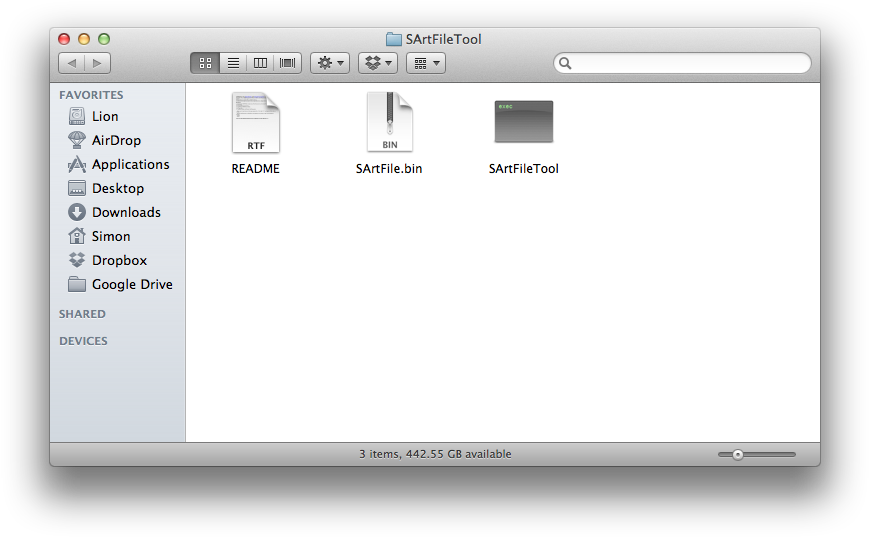Switch to Cover Flow view
The height and width of the screenshot is (537, 869).
click(288, 63)
